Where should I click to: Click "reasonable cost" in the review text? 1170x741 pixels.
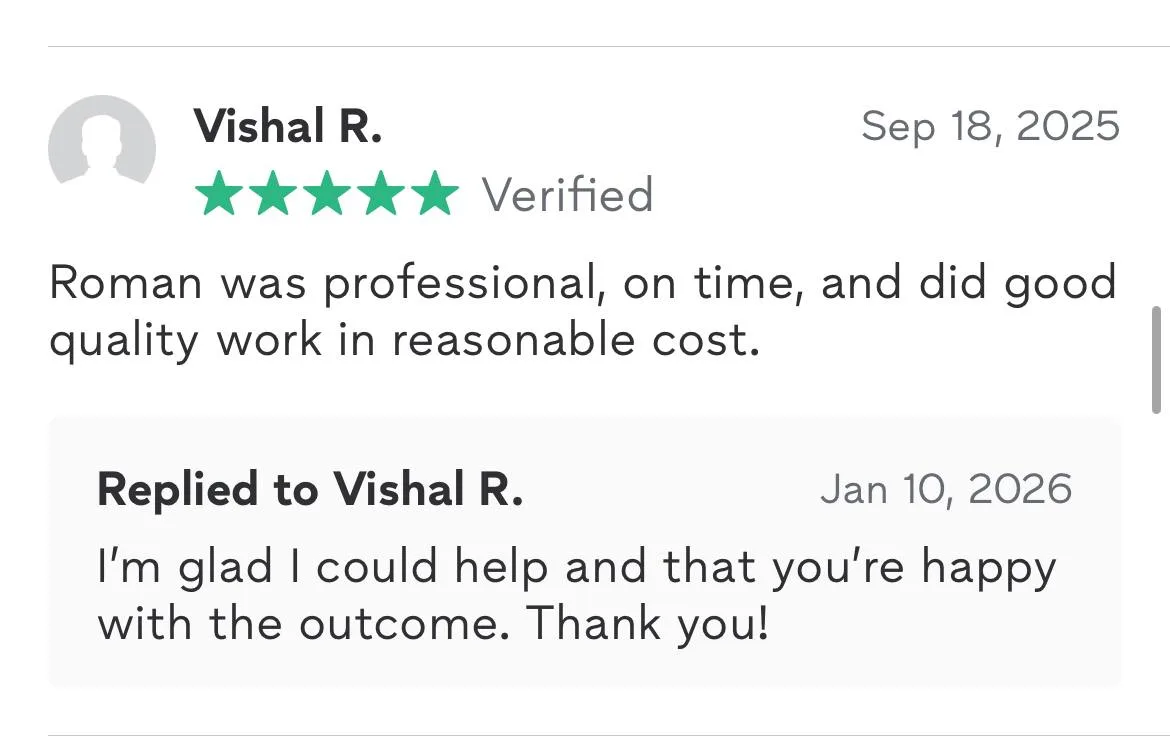[x=575, y=341]
